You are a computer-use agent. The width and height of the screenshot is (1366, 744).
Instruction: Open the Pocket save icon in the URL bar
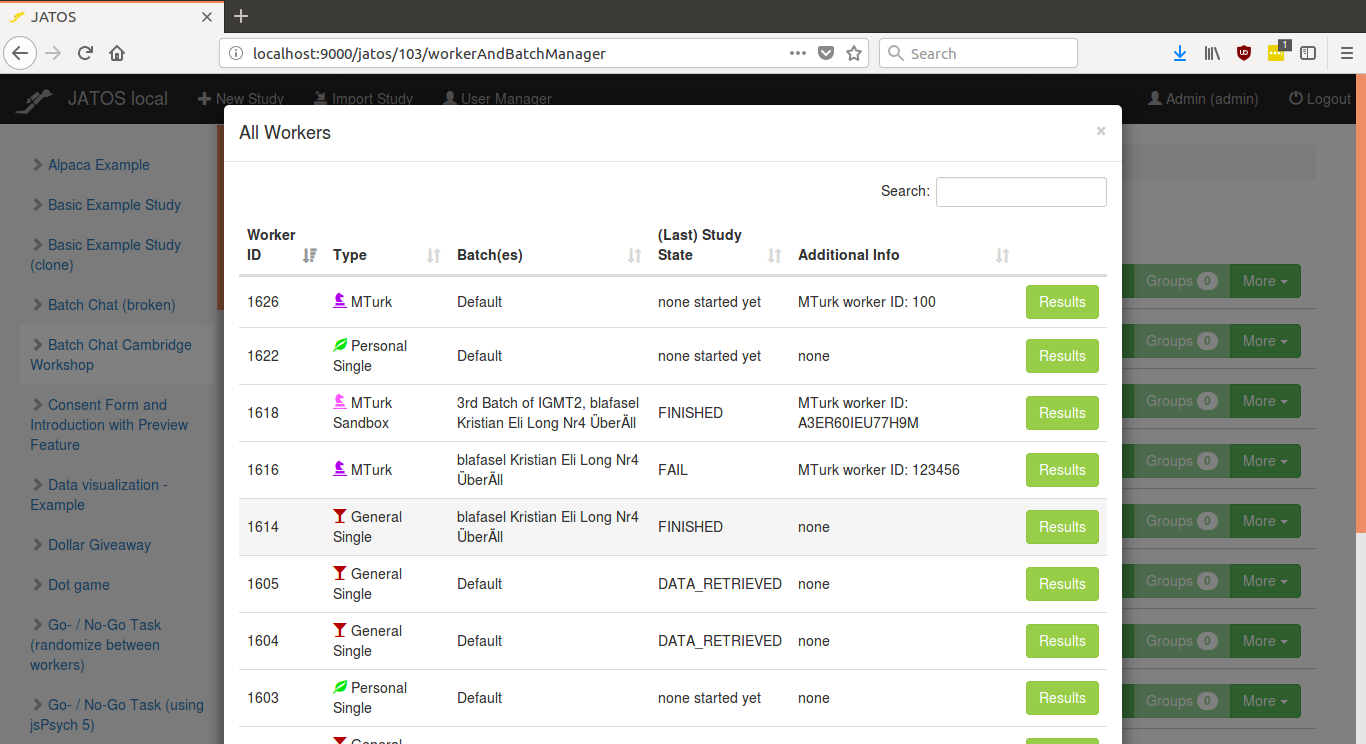826,53
